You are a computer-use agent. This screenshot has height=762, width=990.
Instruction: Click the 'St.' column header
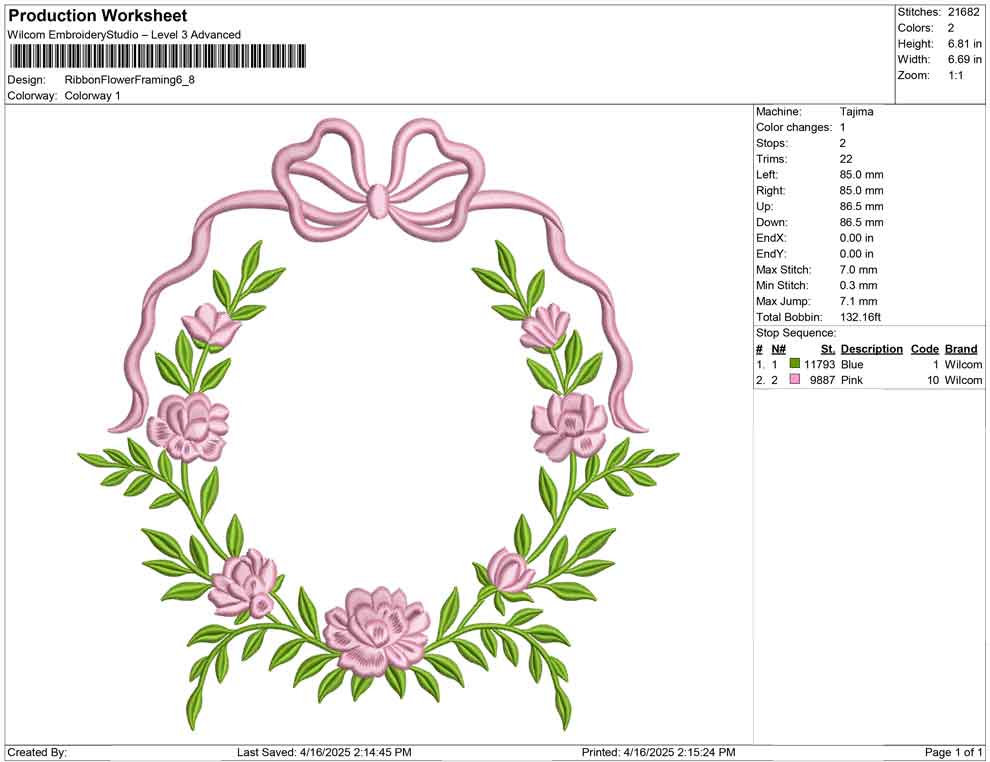click(828, 349)
